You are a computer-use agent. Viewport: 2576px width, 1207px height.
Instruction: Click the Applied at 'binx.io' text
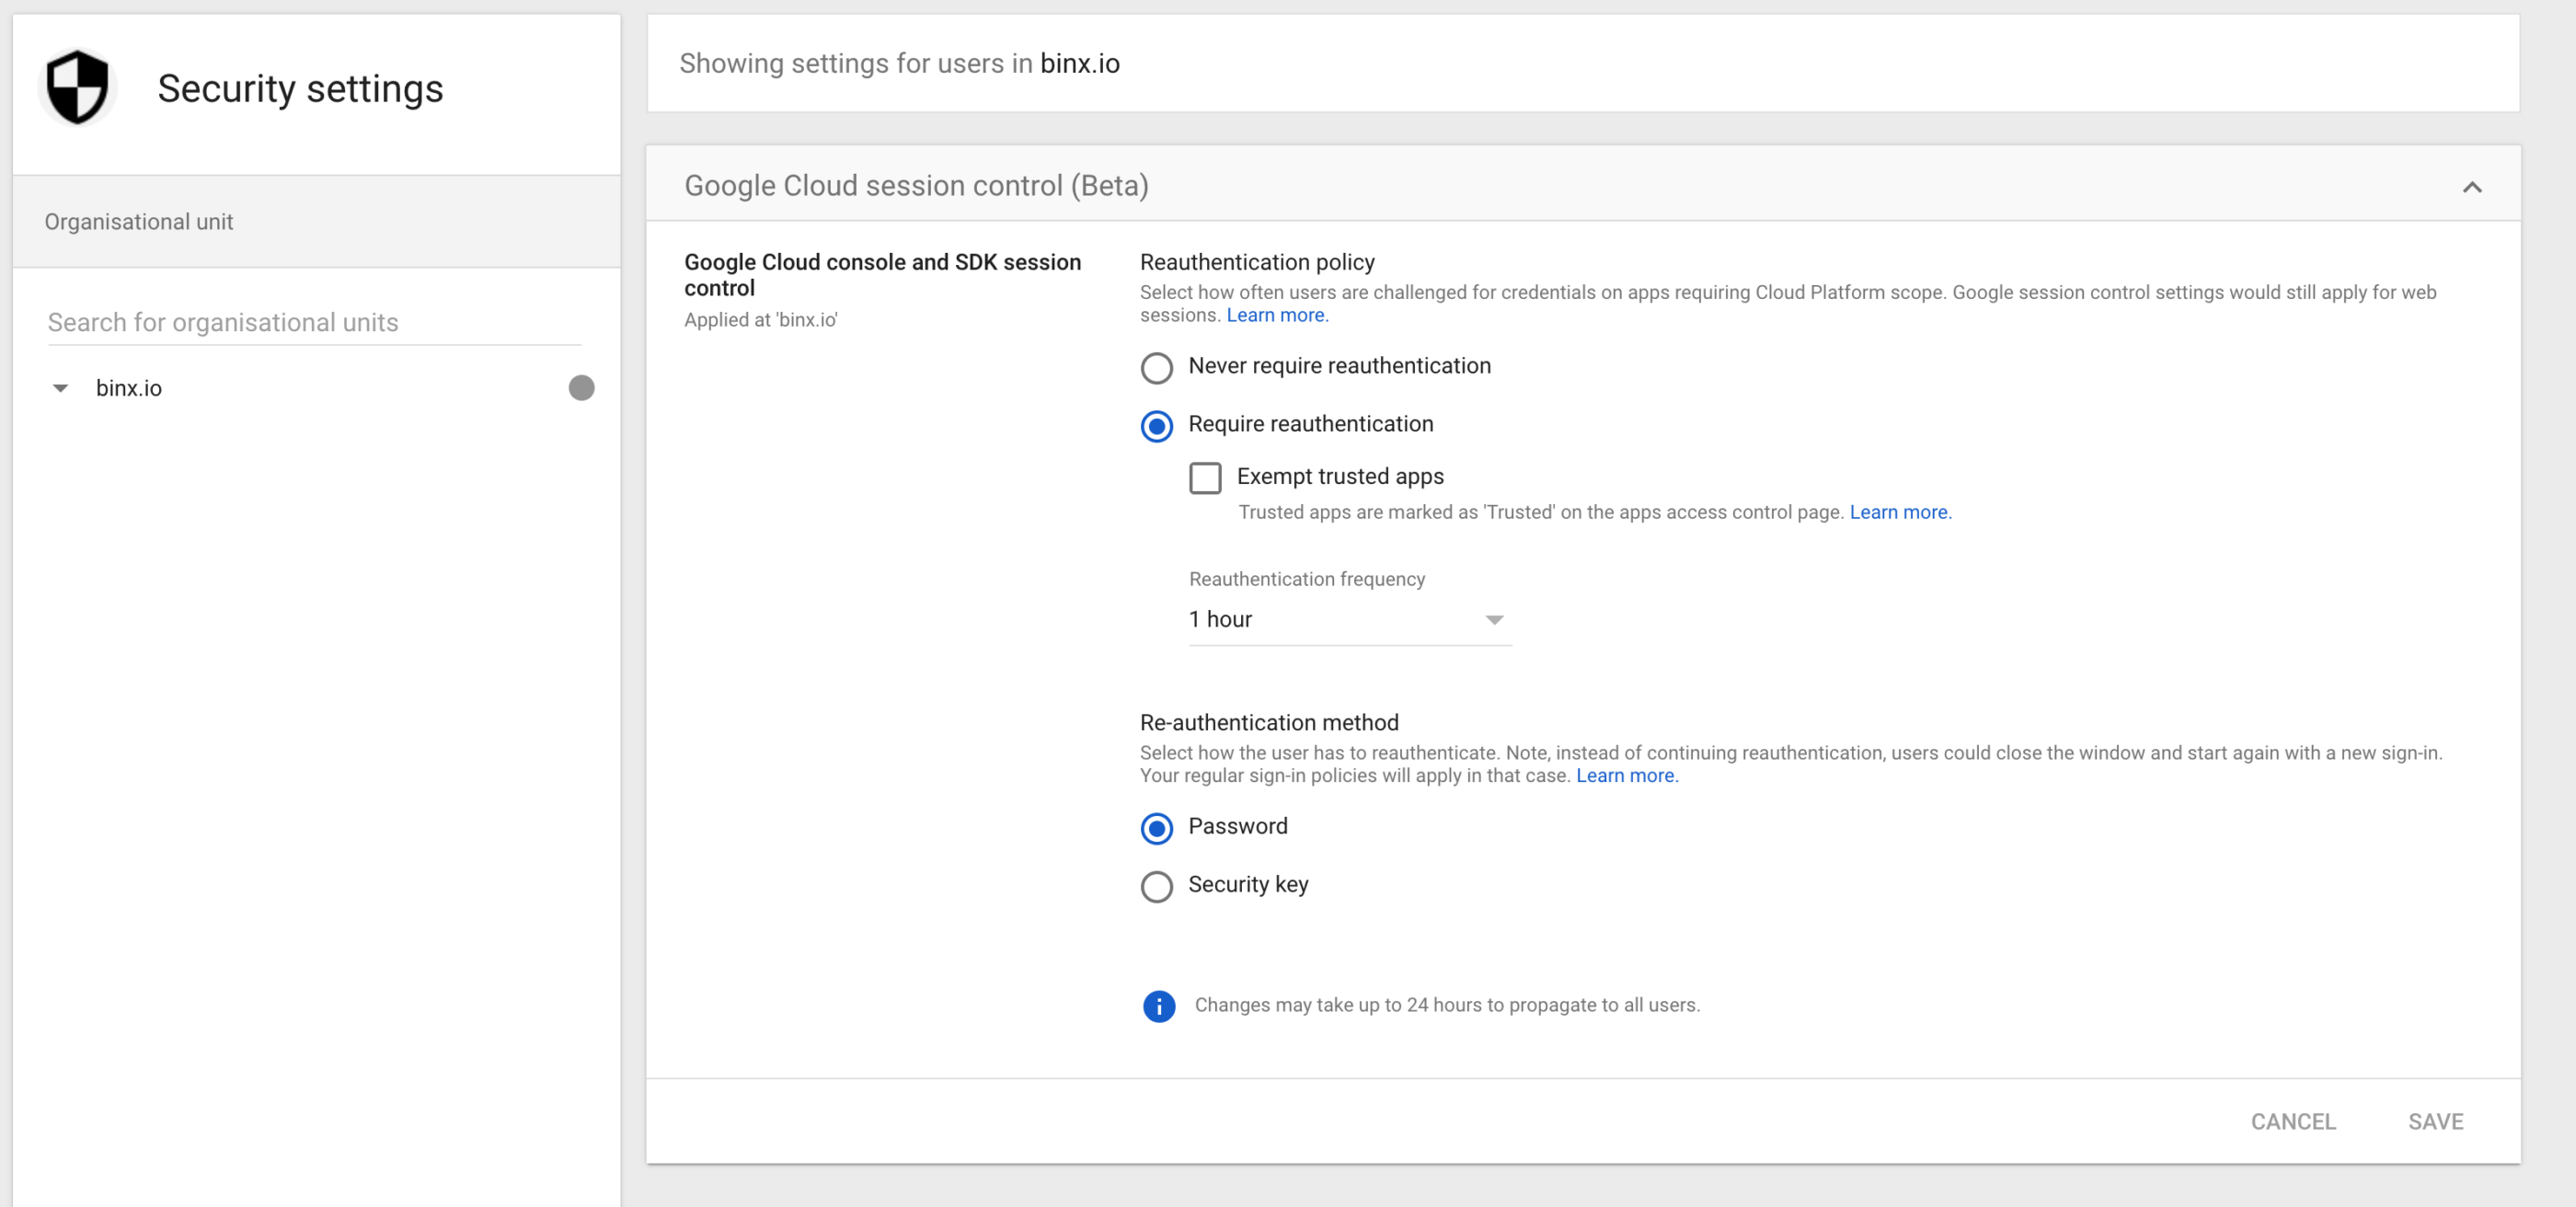point(760,320)
